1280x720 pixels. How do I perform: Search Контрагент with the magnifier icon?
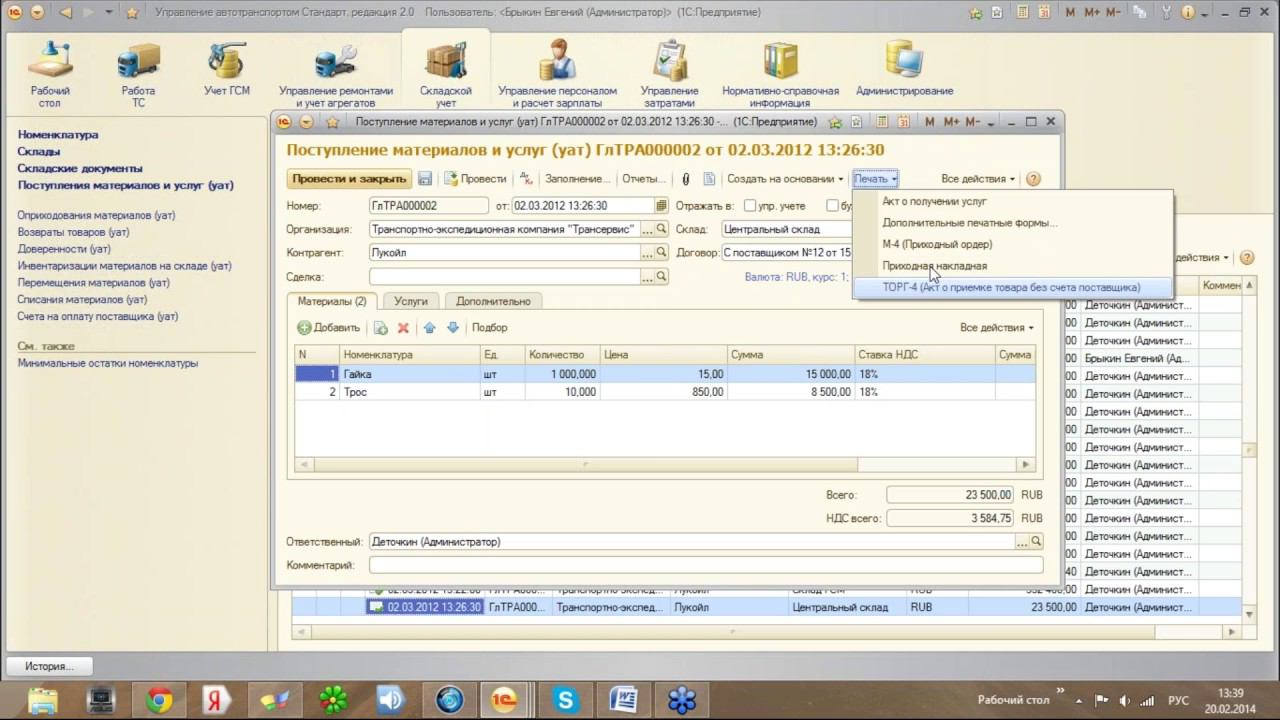click(x=661, y=253)
